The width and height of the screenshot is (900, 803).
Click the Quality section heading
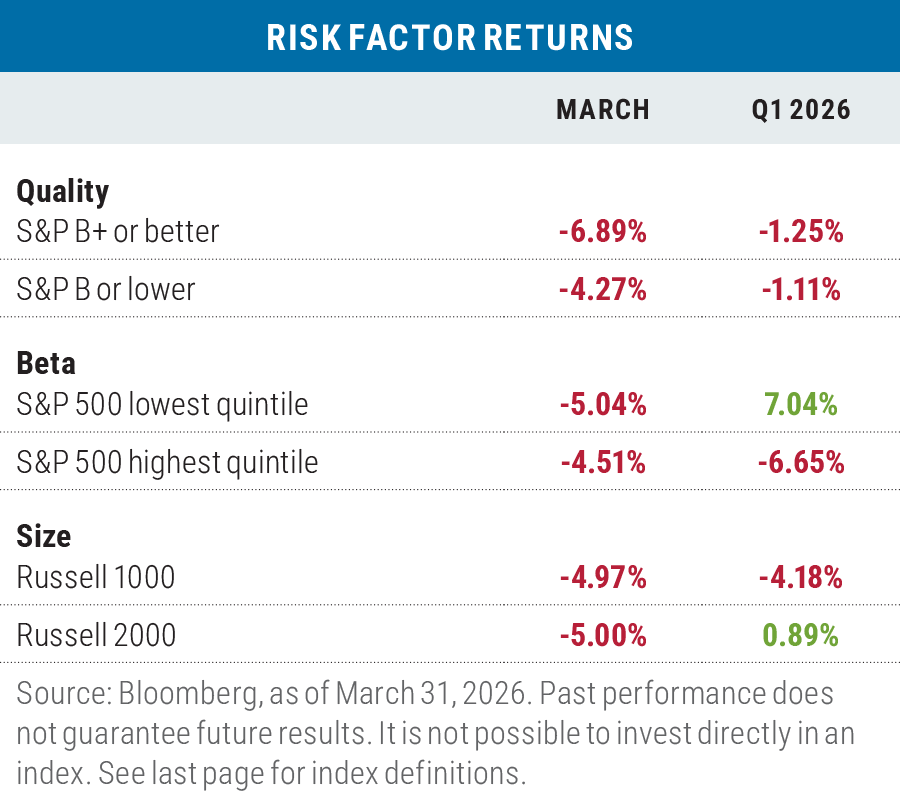click(63, 190)
